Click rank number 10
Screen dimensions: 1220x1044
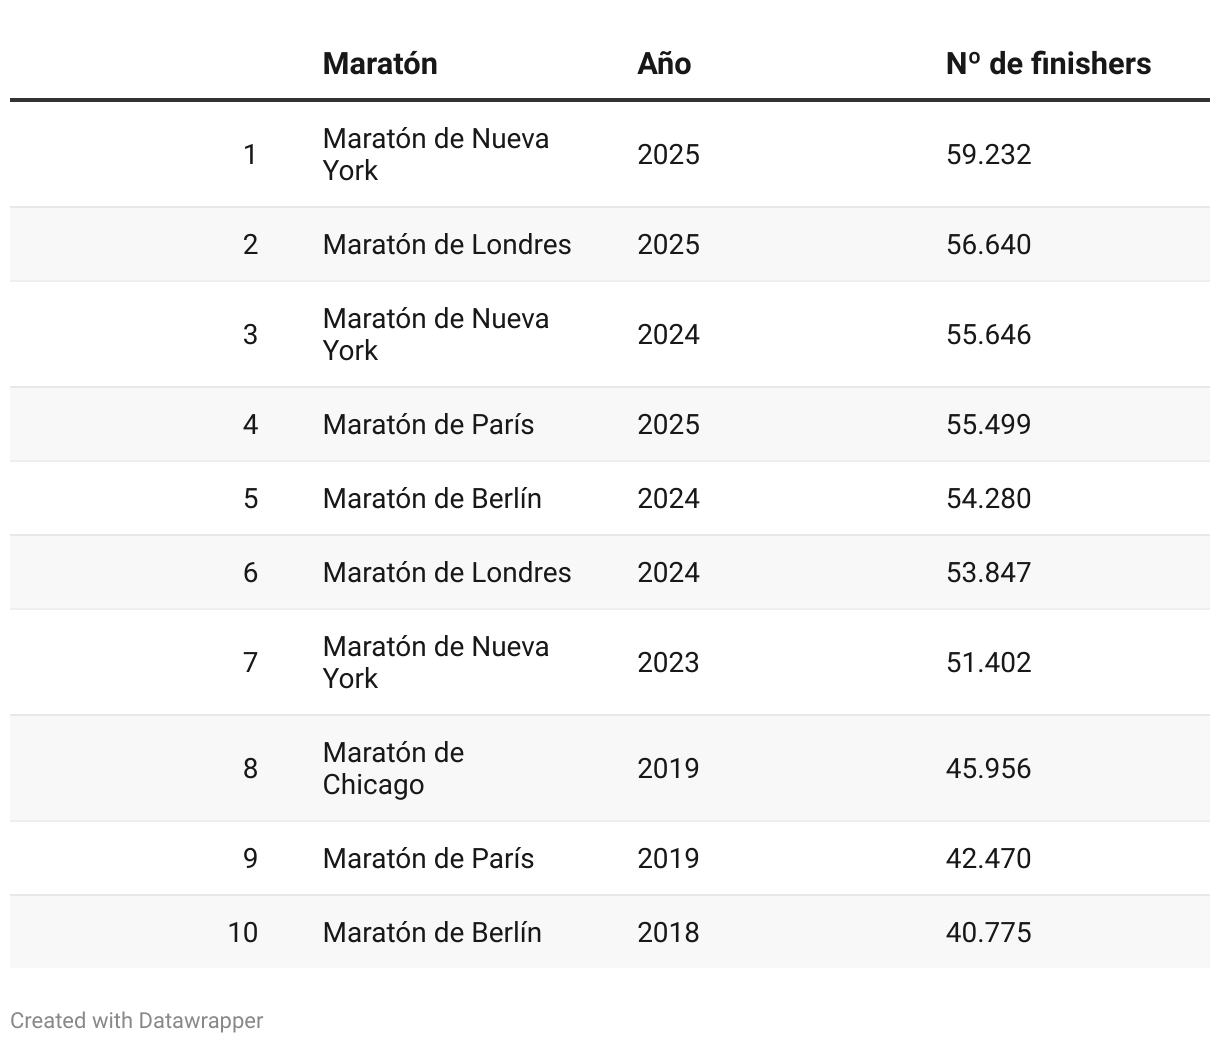click(242, 933)
